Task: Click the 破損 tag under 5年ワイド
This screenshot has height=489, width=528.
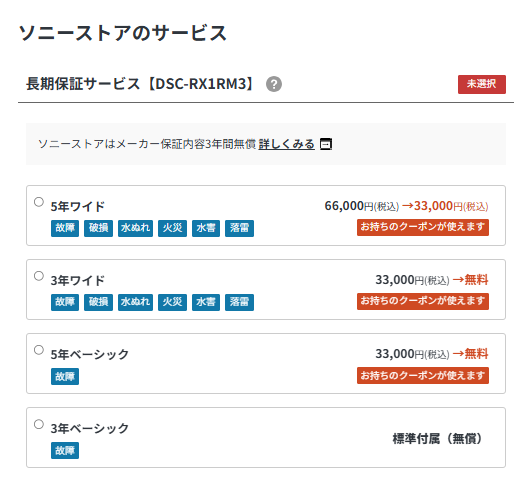Action: pyautogui.click(x=98, y=228)
